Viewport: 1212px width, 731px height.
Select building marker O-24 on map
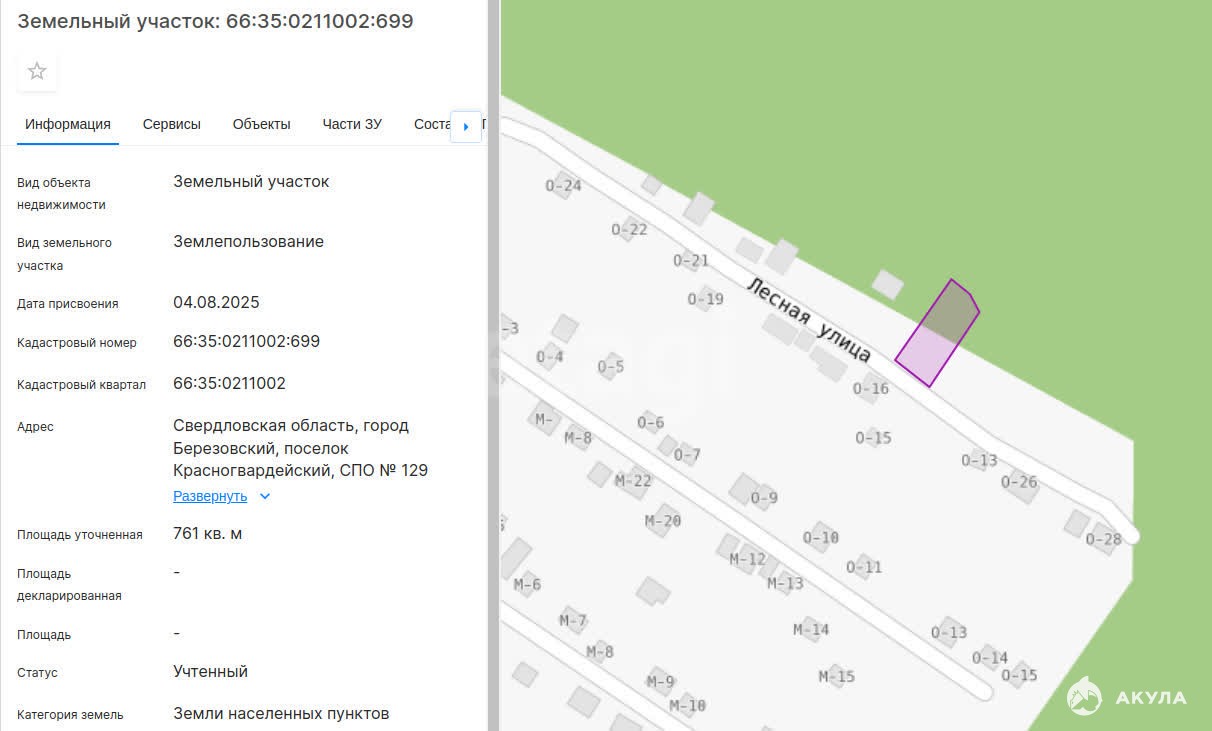563,185
